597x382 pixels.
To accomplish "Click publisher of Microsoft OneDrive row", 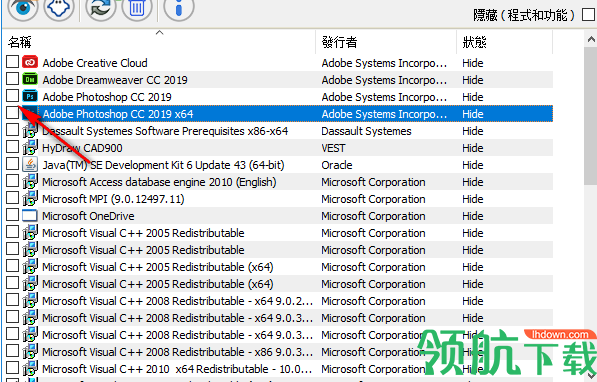I will [373, 216].
